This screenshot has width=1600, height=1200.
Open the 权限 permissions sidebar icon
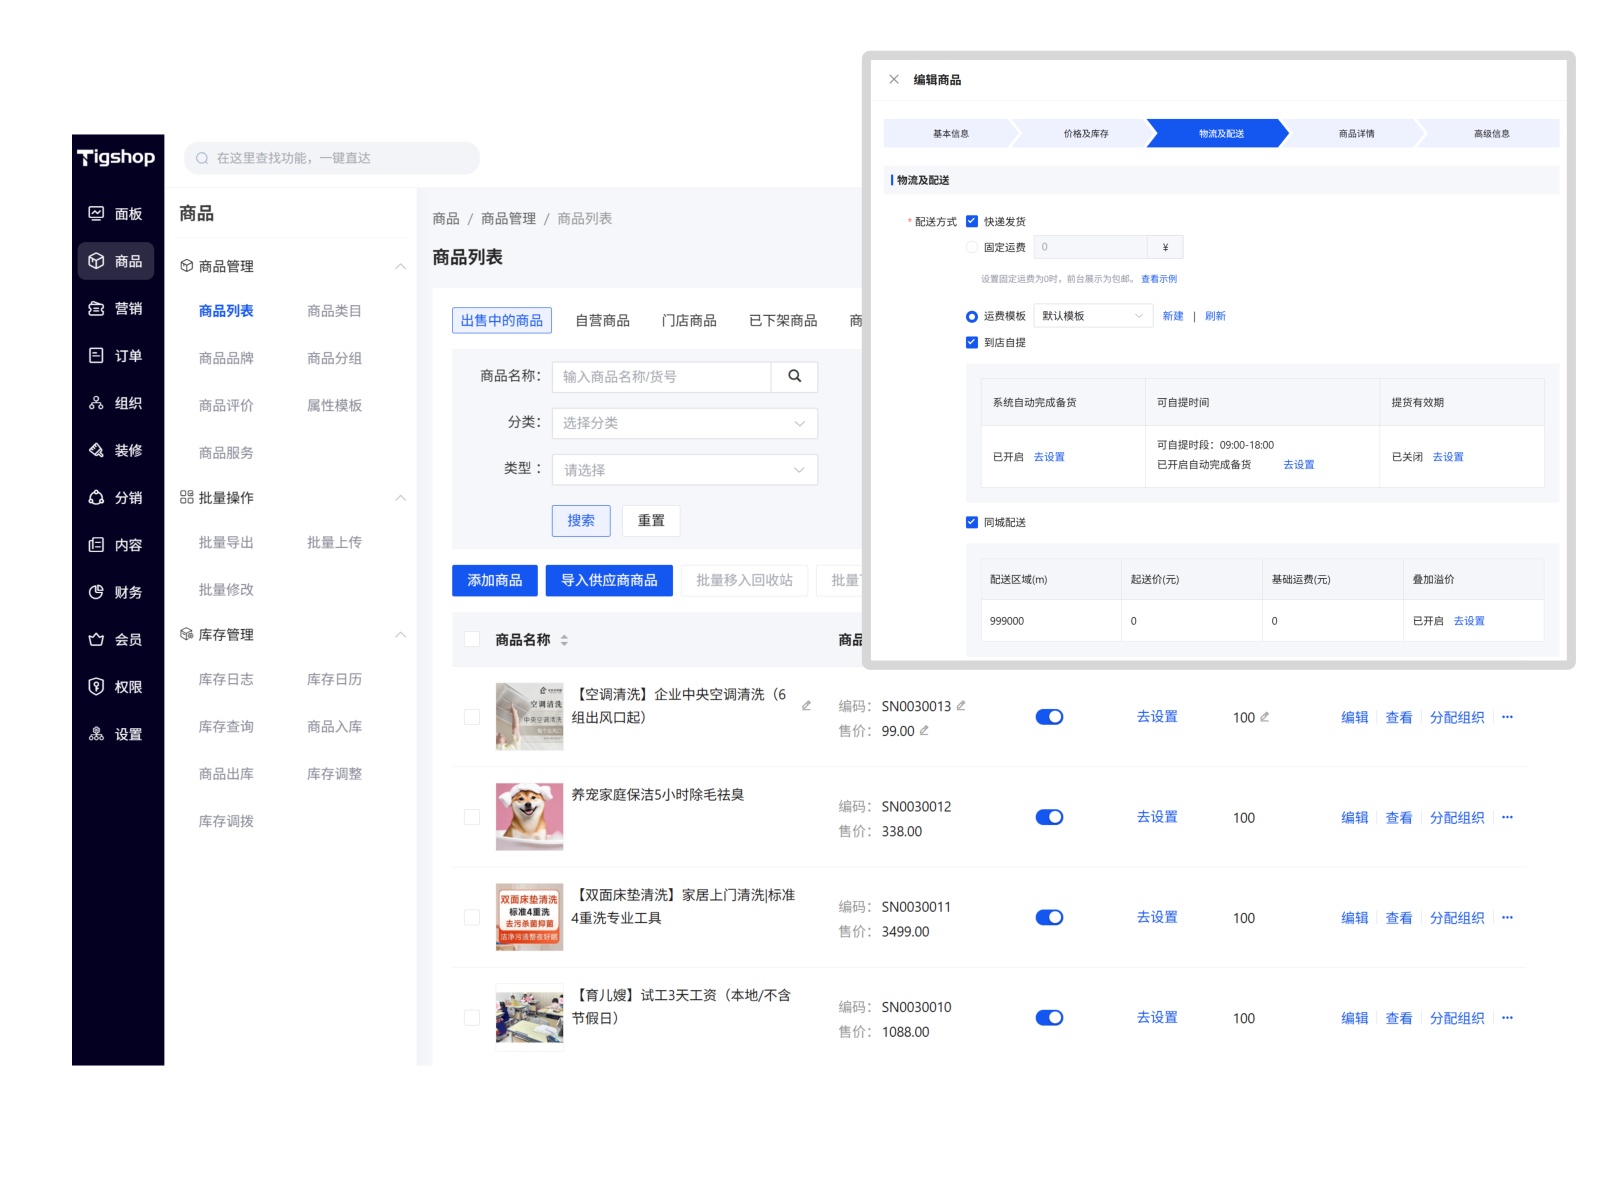pyautogui.click(x=97, y=687)
